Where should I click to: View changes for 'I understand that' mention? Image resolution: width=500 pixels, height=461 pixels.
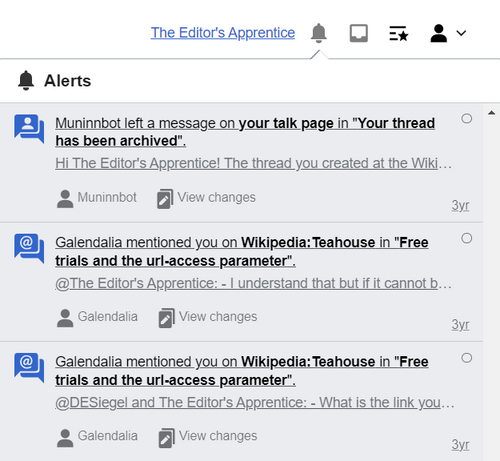[218, 317]
